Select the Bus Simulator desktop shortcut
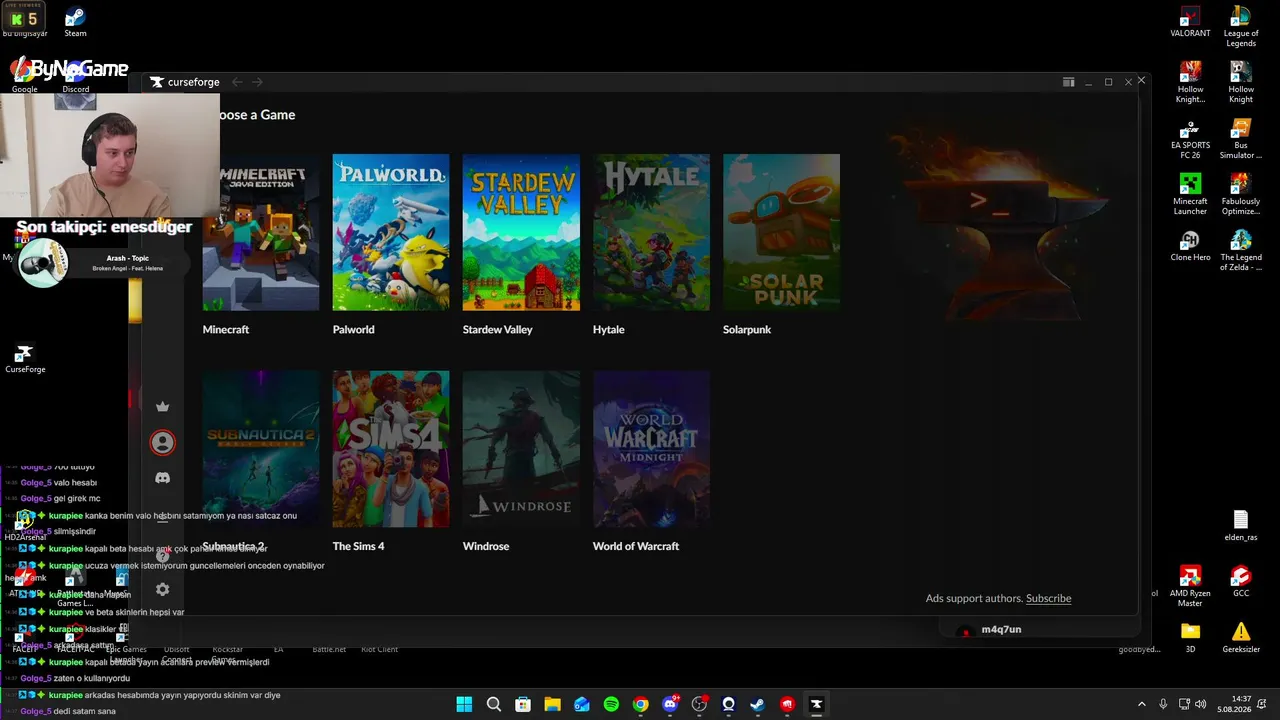This screenshot has width=1280, height=720. tap(1241, 139)
